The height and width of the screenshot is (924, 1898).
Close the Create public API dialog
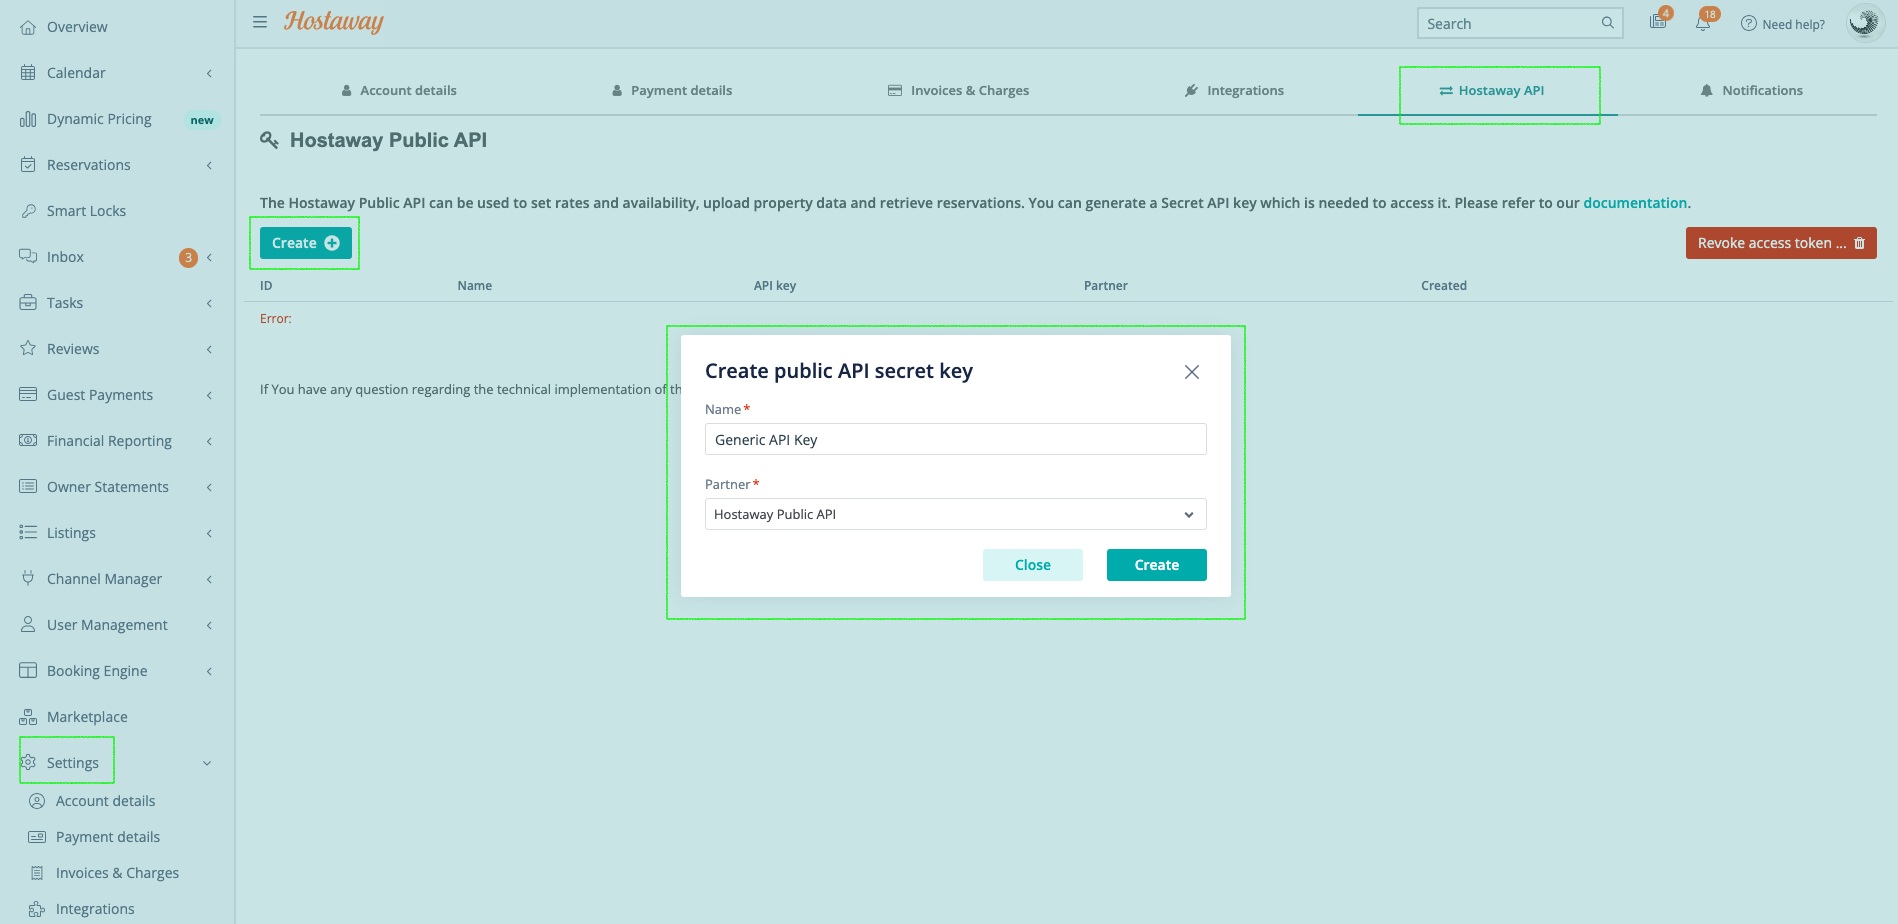click(1190, 371)
